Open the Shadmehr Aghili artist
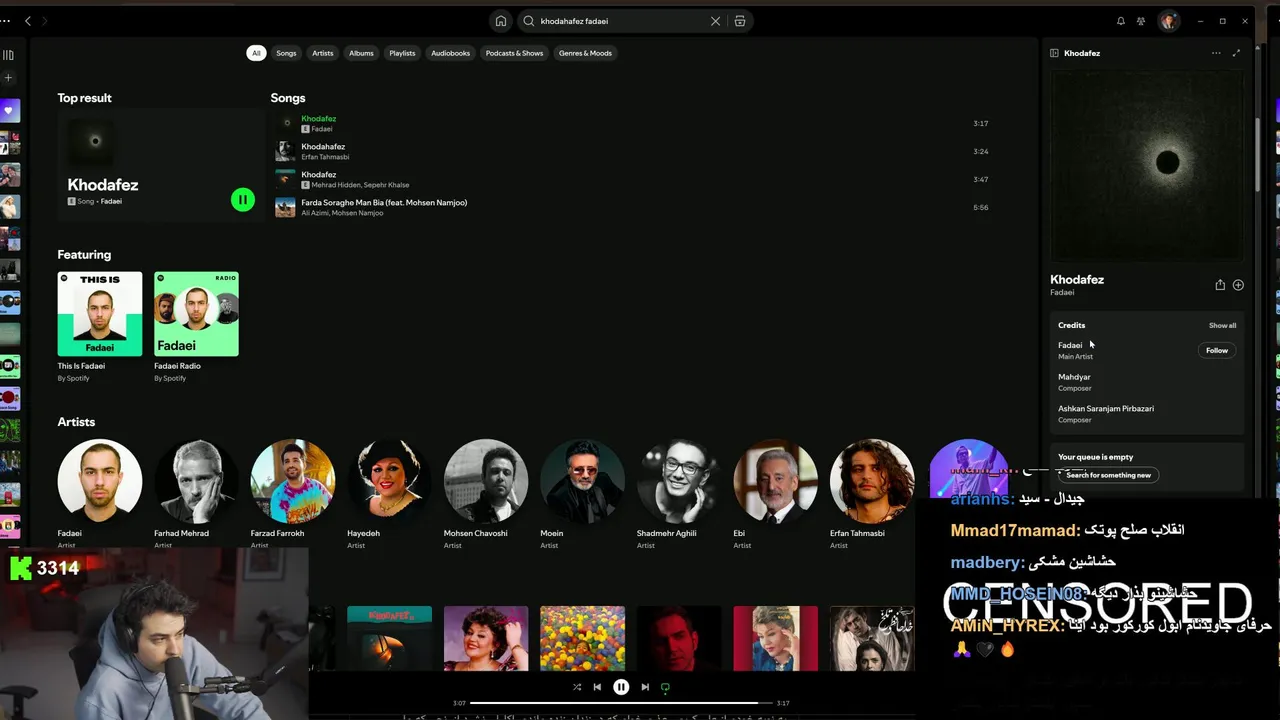 point(679,481)
